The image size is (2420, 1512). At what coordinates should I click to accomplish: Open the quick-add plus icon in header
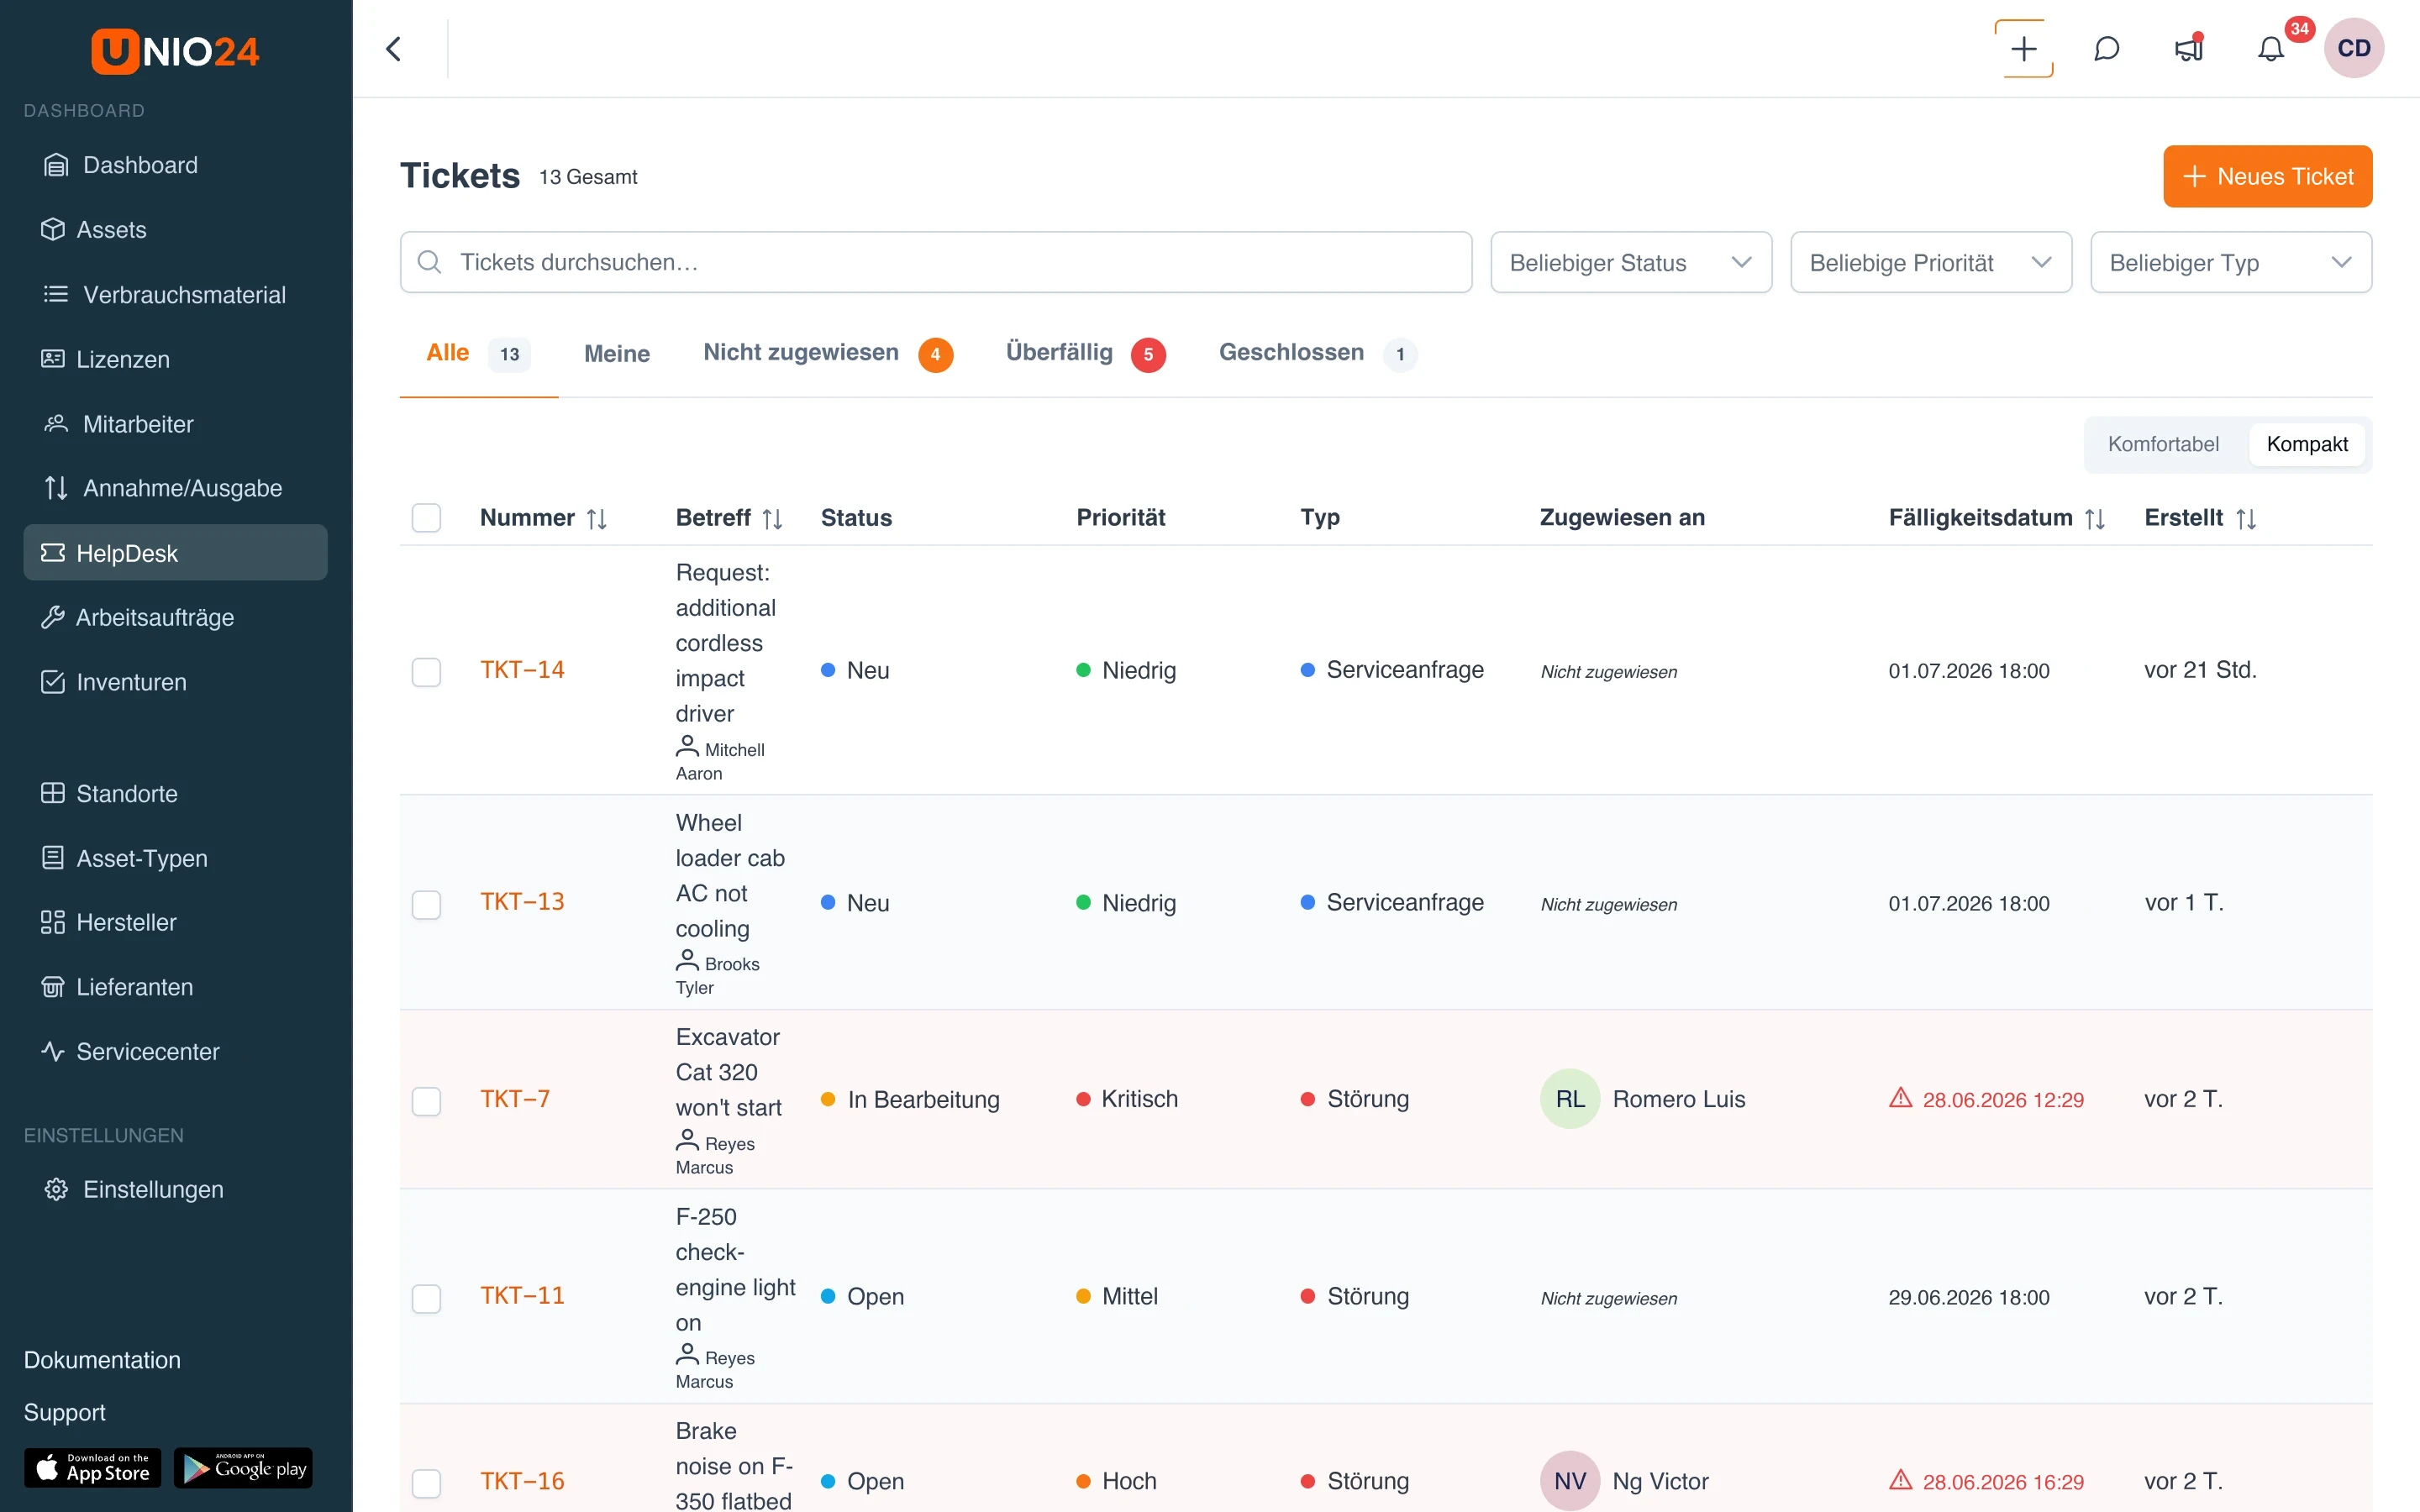(x=2023, y=49)
